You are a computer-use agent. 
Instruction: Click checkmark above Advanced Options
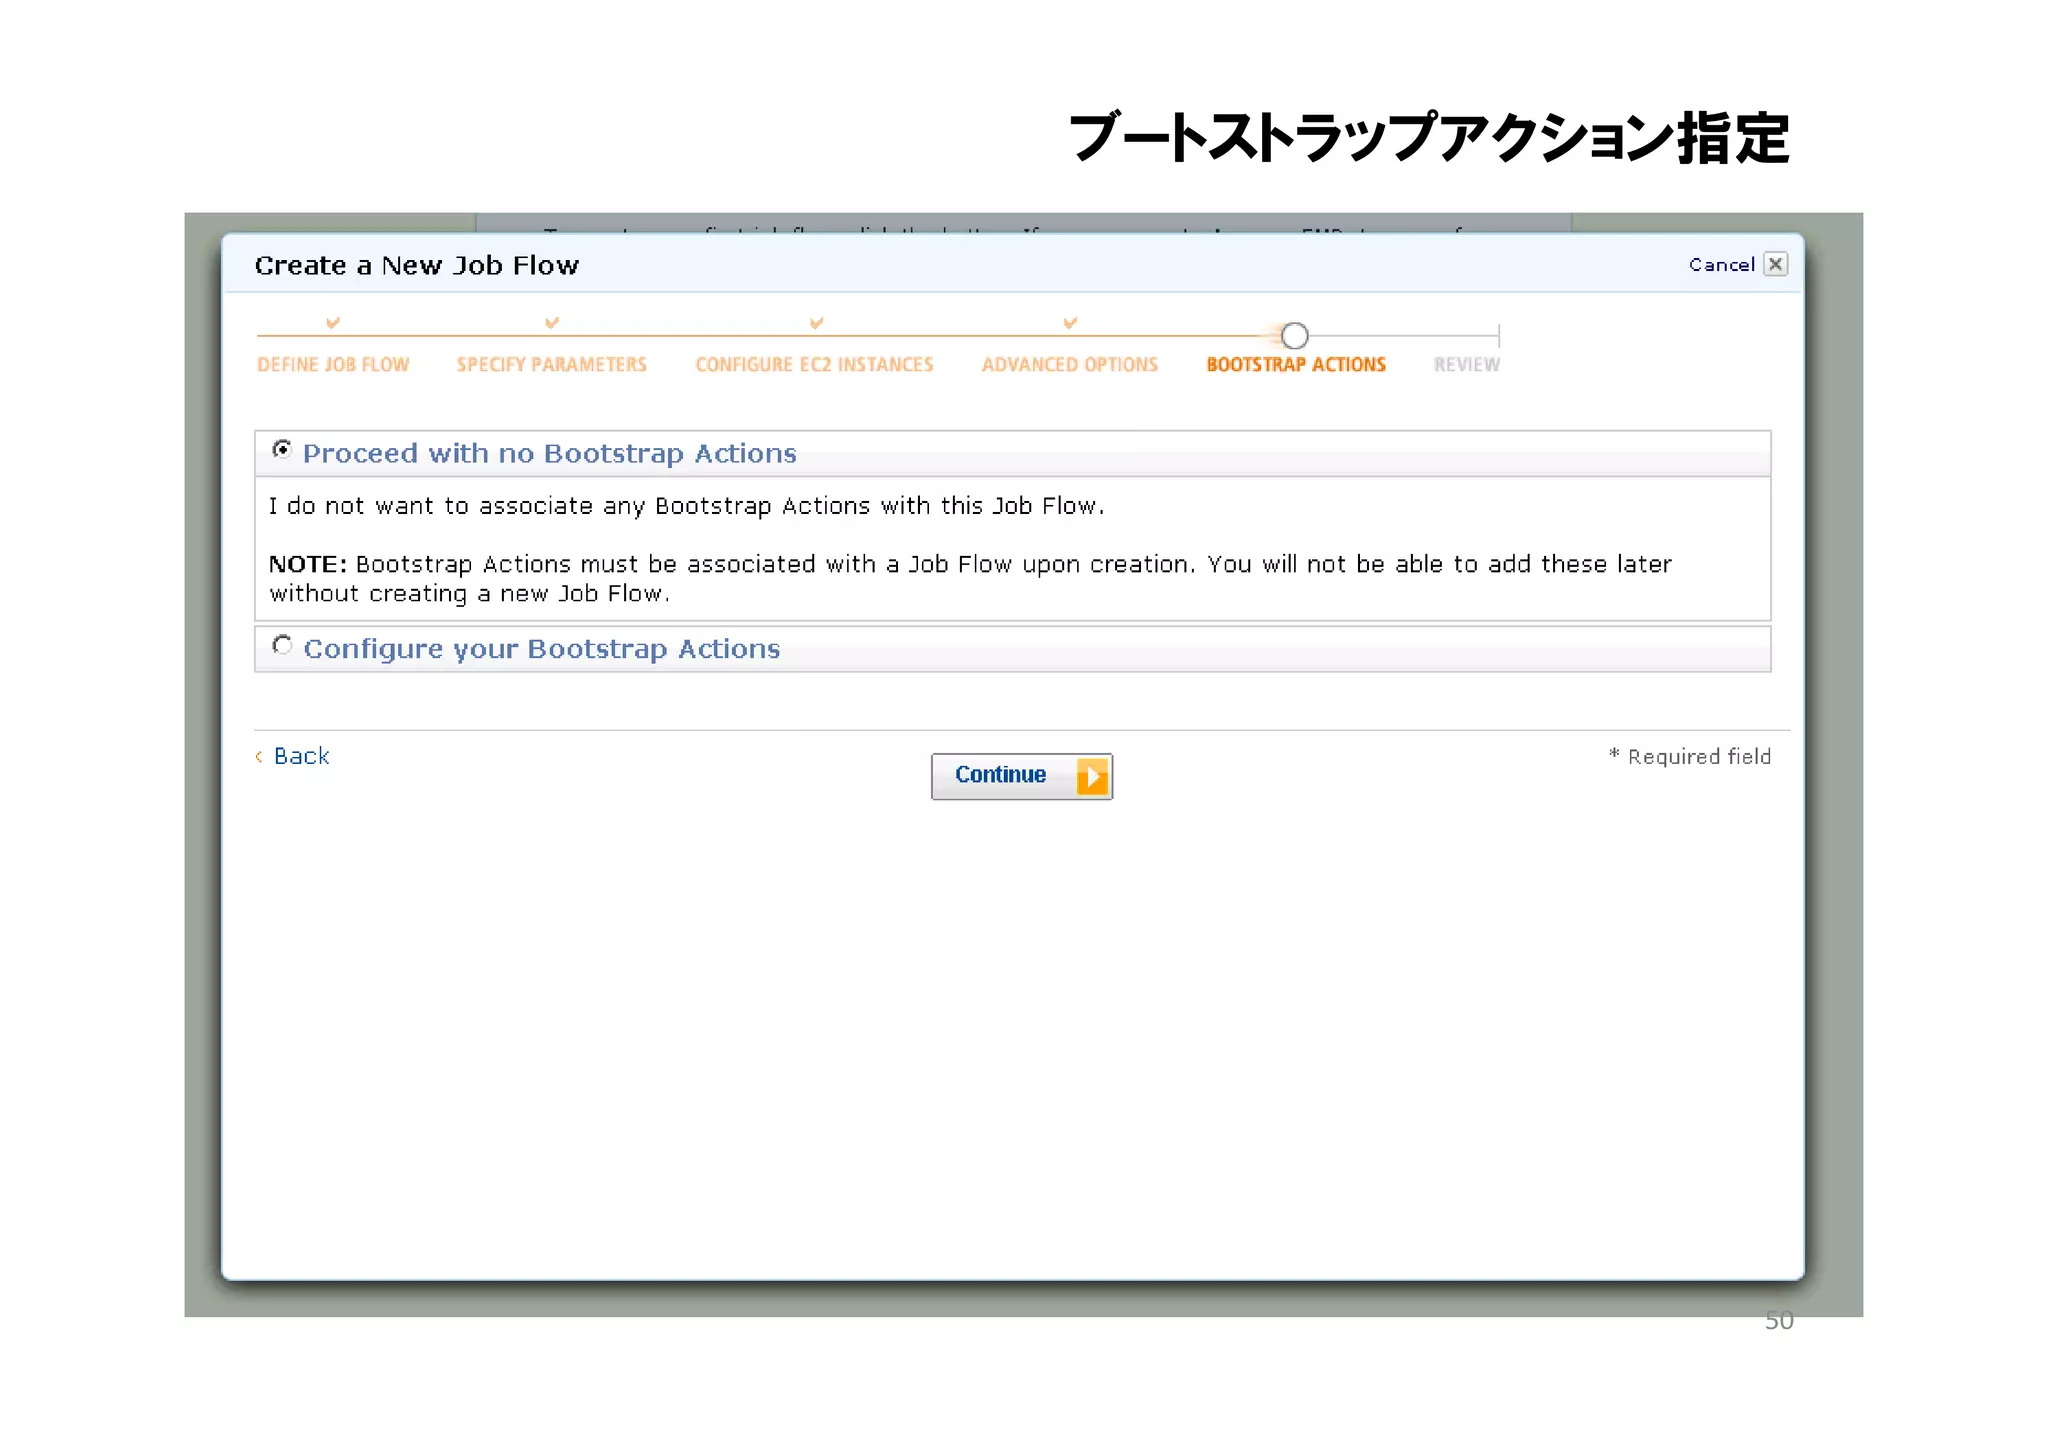1070,323
